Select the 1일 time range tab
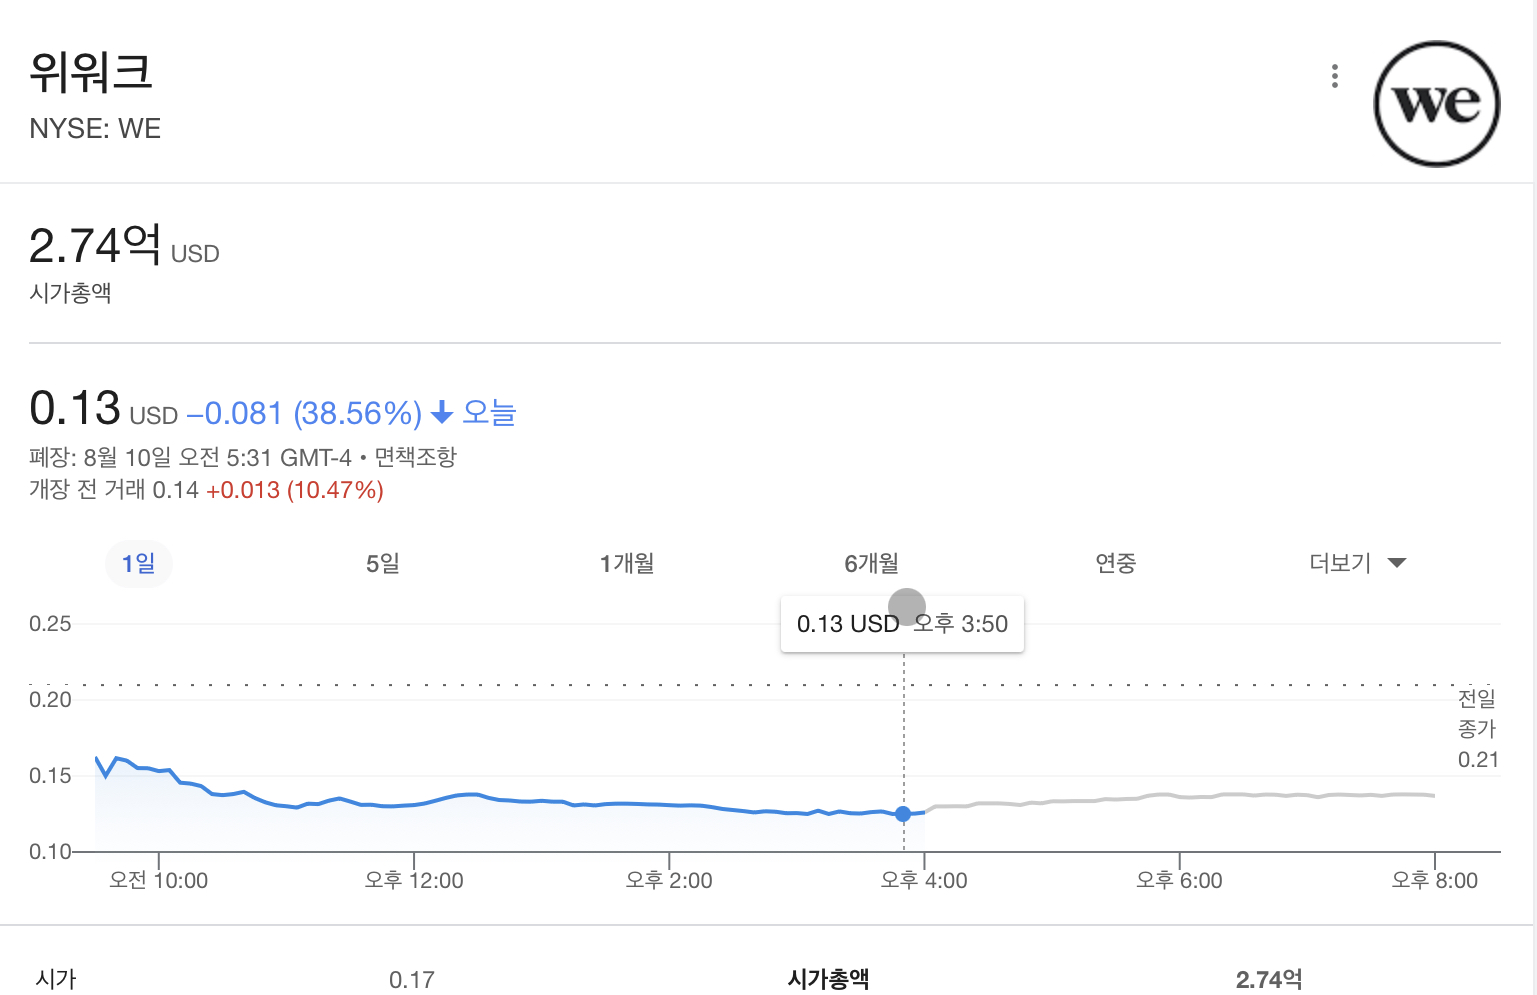Viewport: 1537px width, 995px height. [139, 564]
